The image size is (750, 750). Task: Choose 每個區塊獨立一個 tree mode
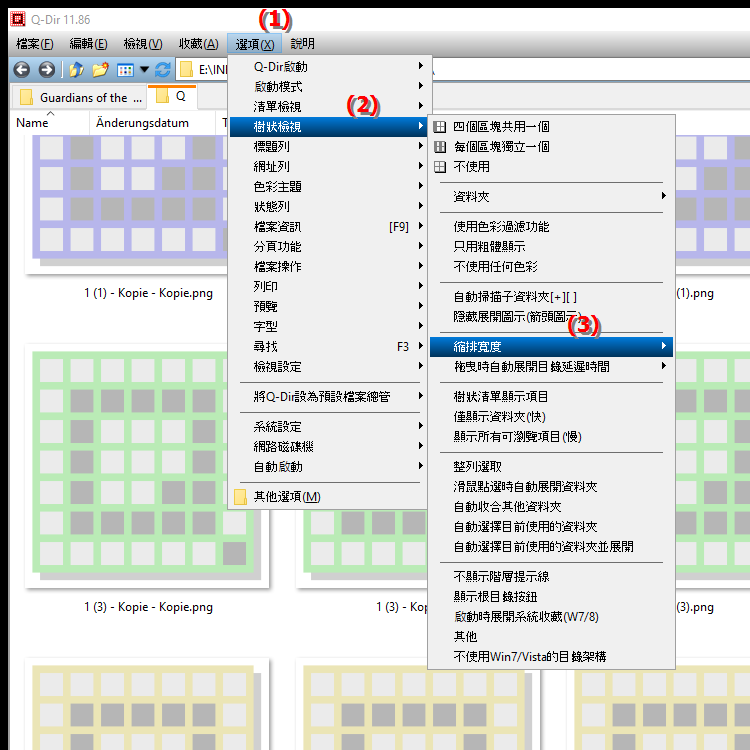click(x=551, y=147)
